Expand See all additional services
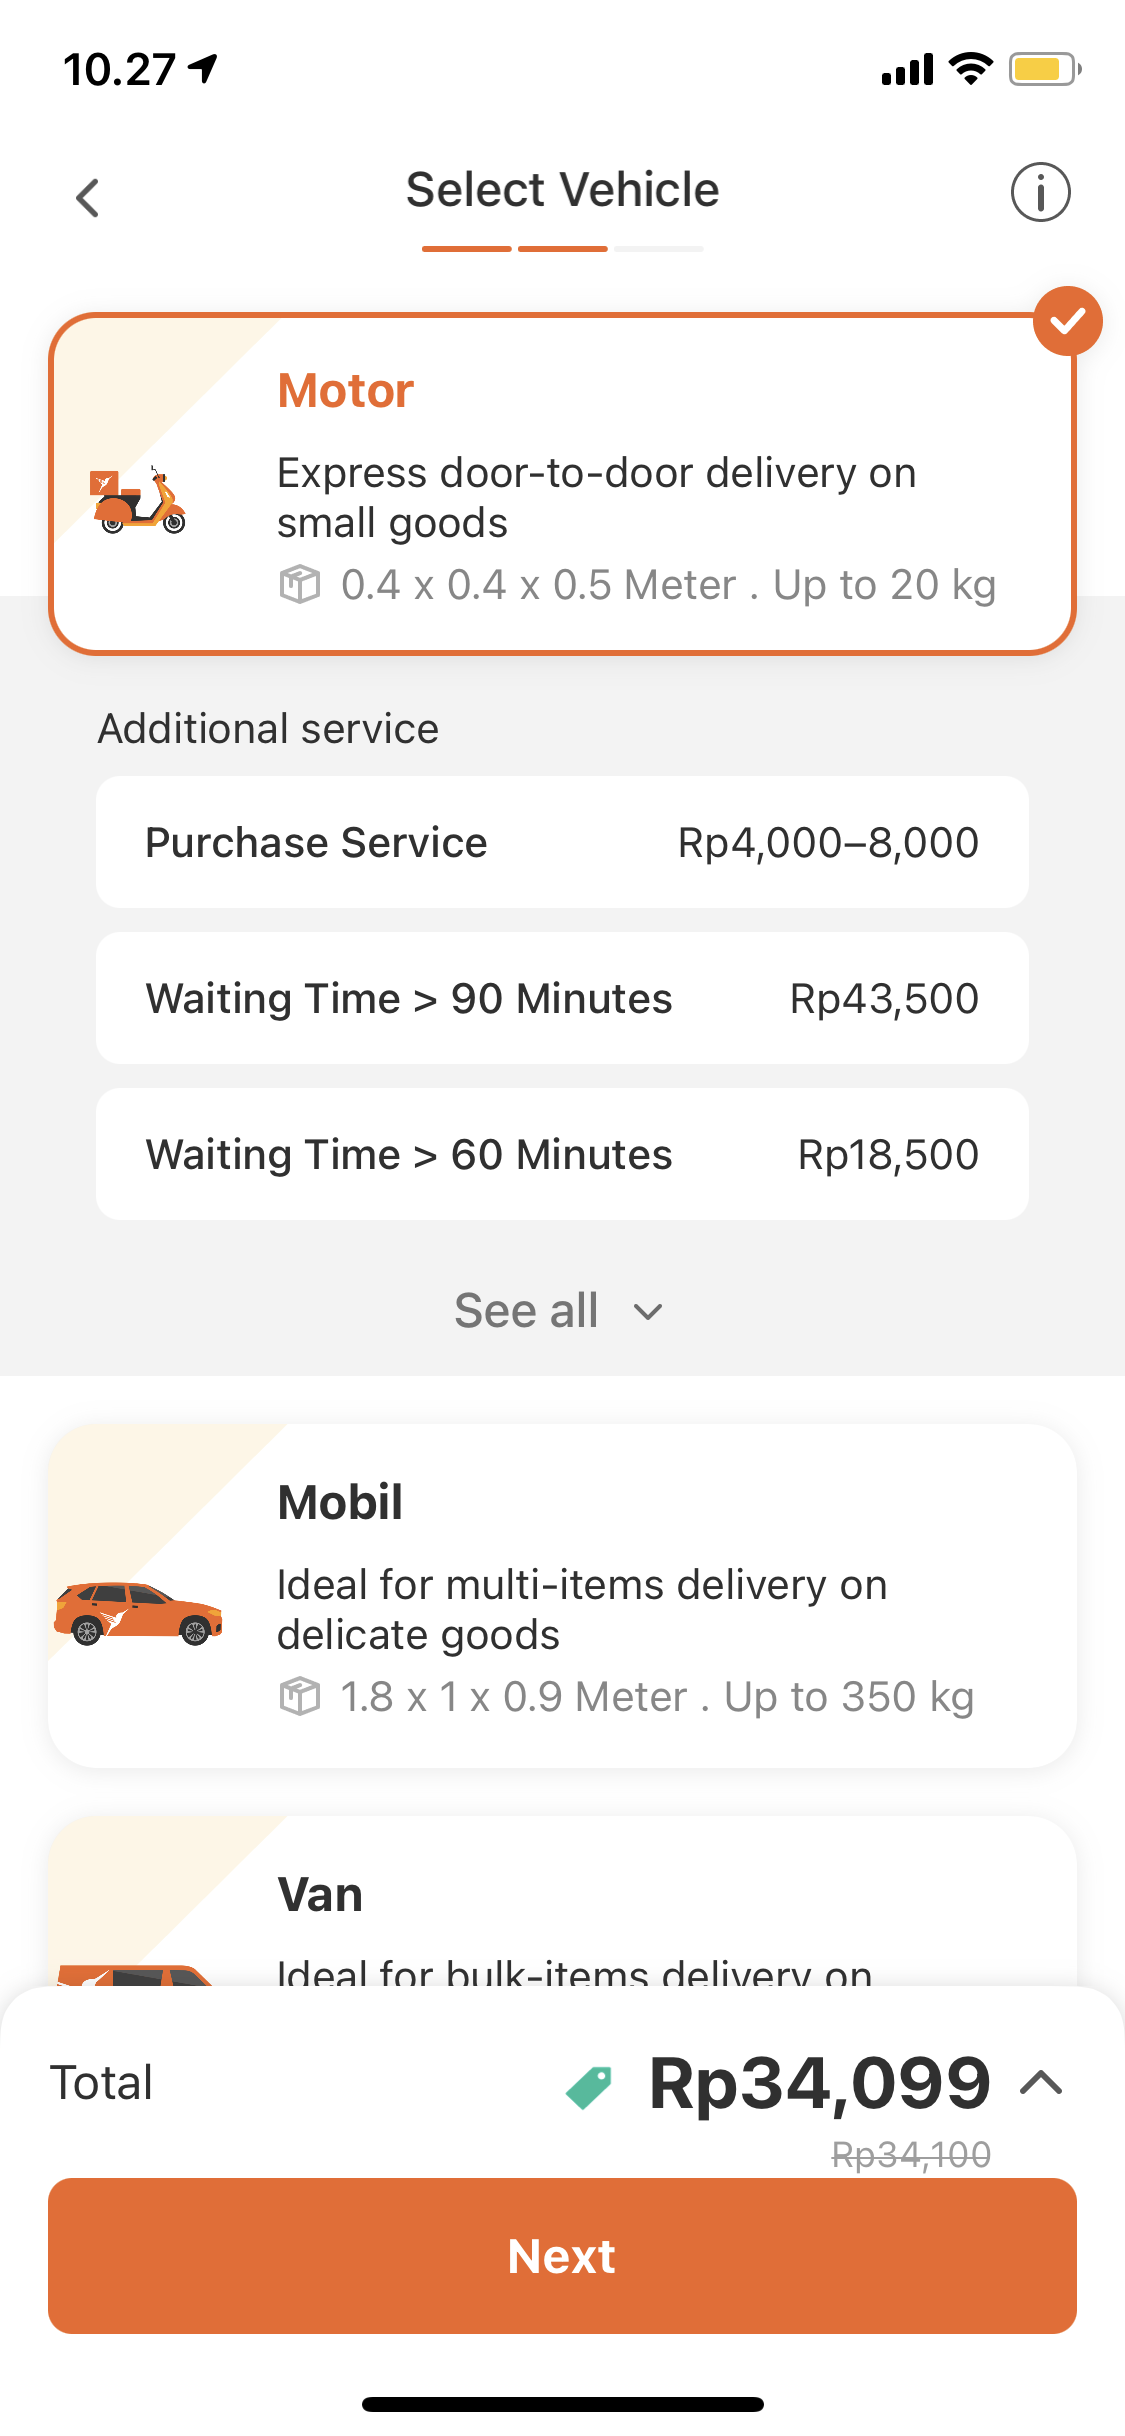This screenshot has height=2436, width=1125. (x=559, y=1310)
